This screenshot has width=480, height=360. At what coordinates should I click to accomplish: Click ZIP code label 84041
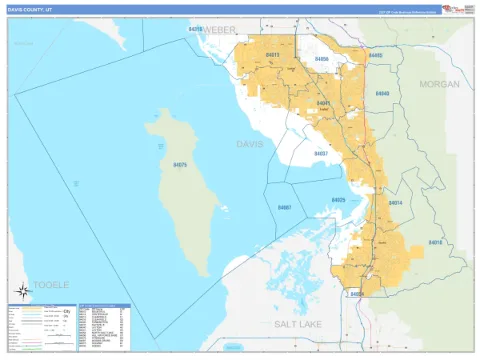323,103
